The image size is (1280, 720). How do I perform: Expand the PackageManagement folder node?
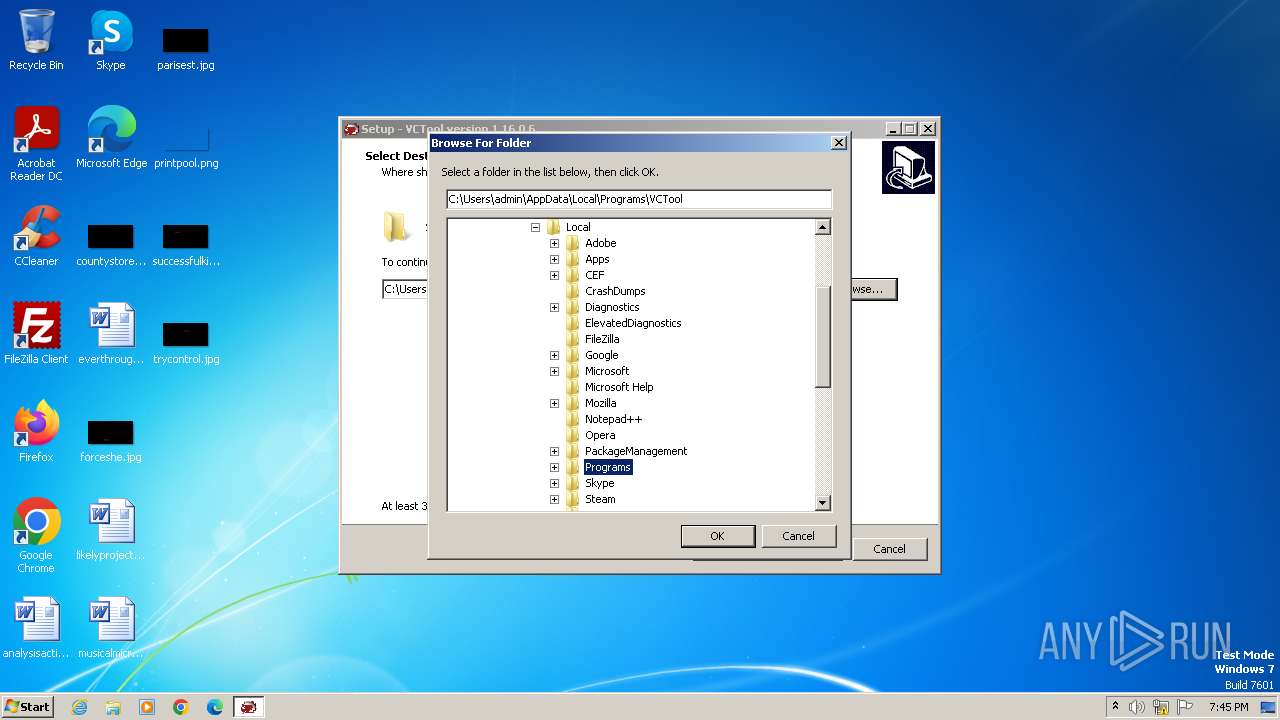(554, 451)
